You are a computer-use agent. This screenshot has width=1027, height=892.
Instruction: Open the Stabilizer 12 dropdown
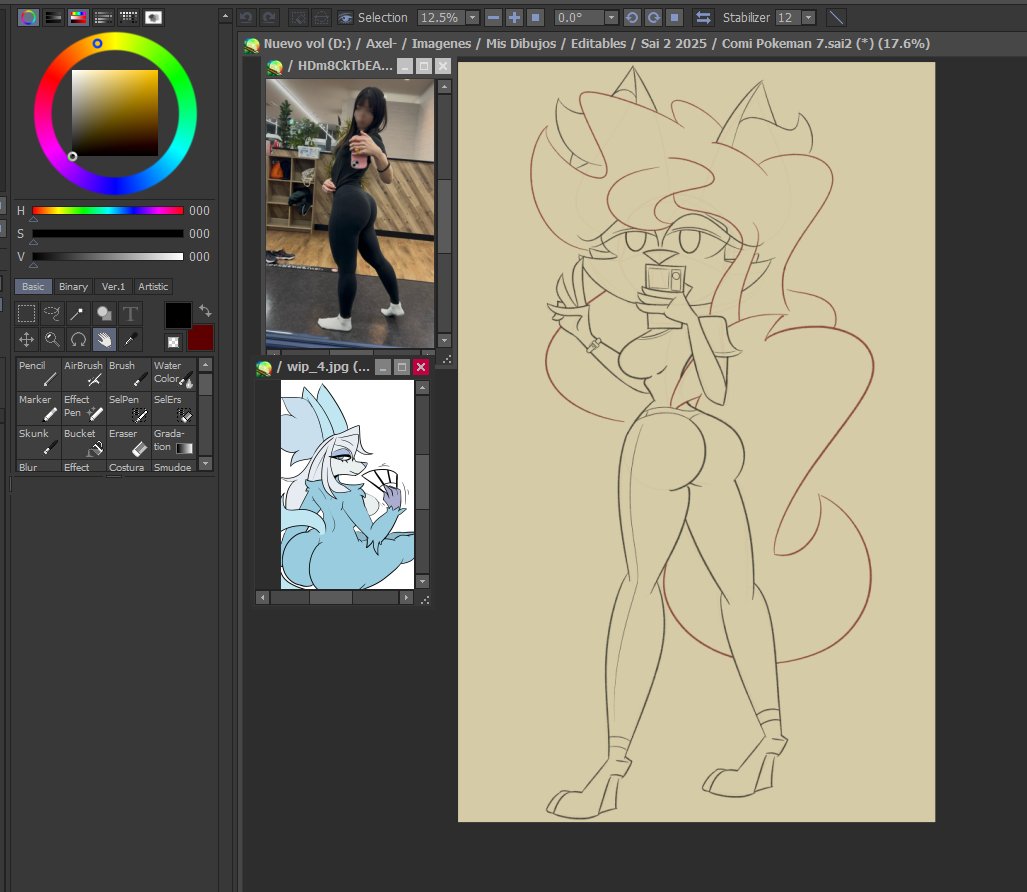(809, 18)
